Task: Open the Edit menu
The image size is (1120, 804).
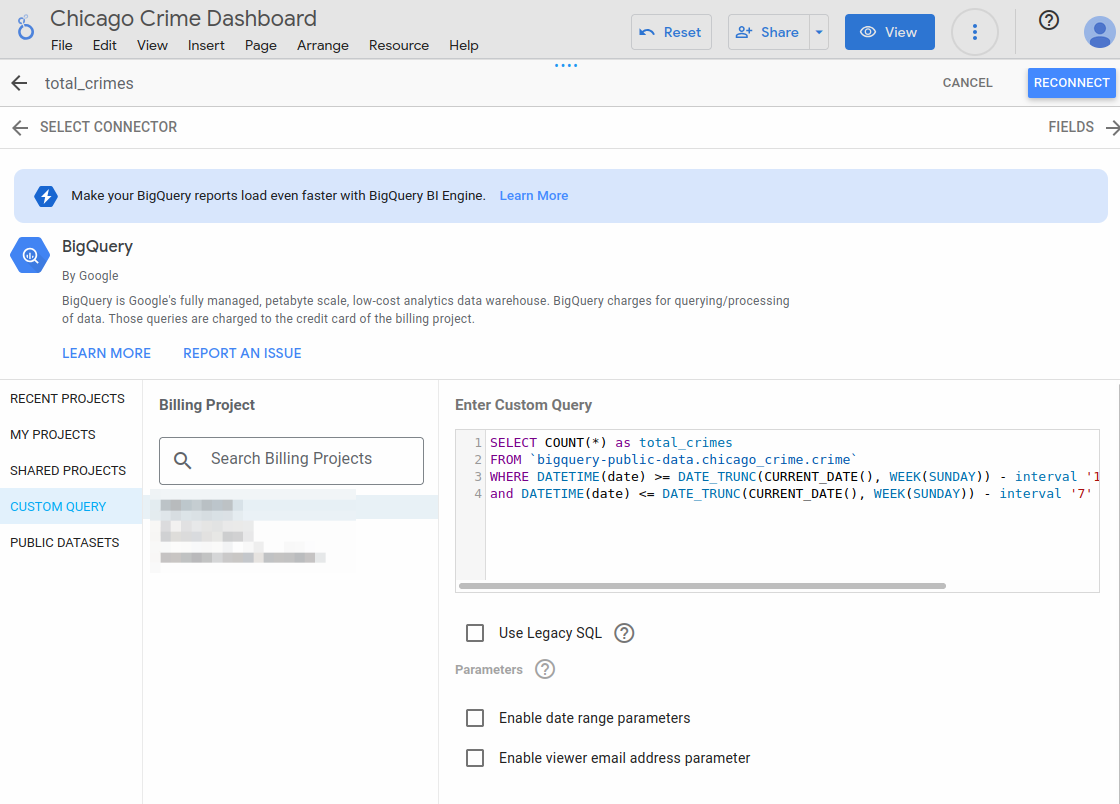Action: pos(104,45)
